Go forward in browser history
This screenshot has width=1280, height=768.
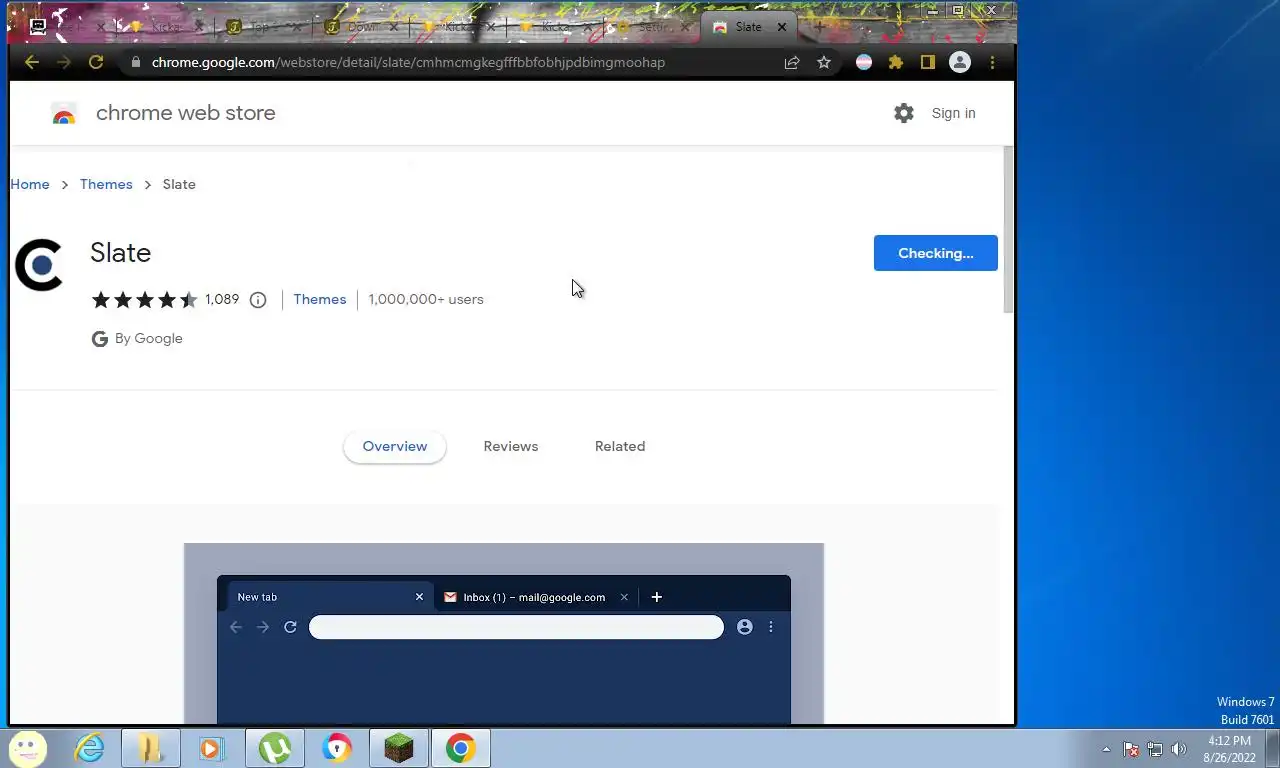64,62
